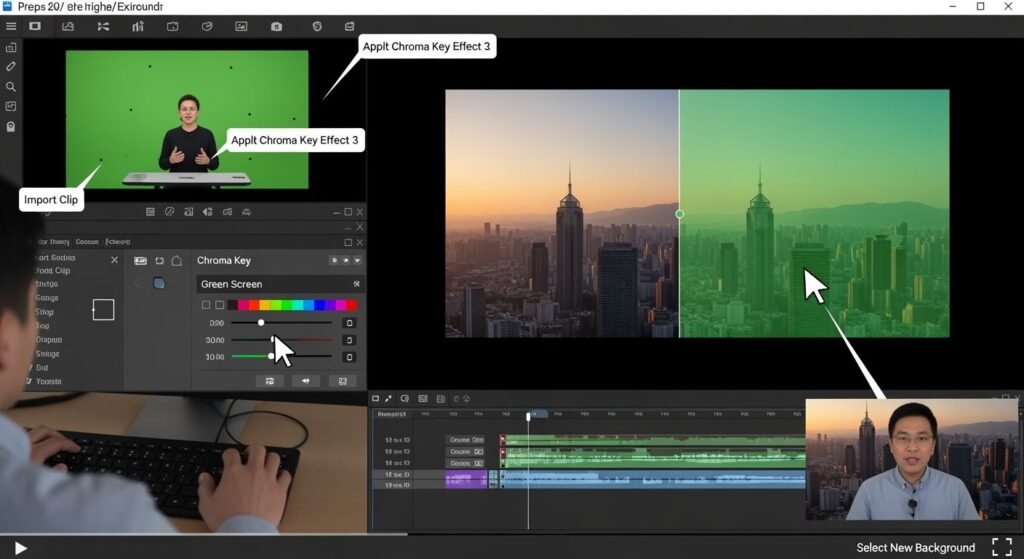The width and height of the screenshot is (1024, 559).
Task: Pick the blue swatch in color strip
Action: (321, 305)
